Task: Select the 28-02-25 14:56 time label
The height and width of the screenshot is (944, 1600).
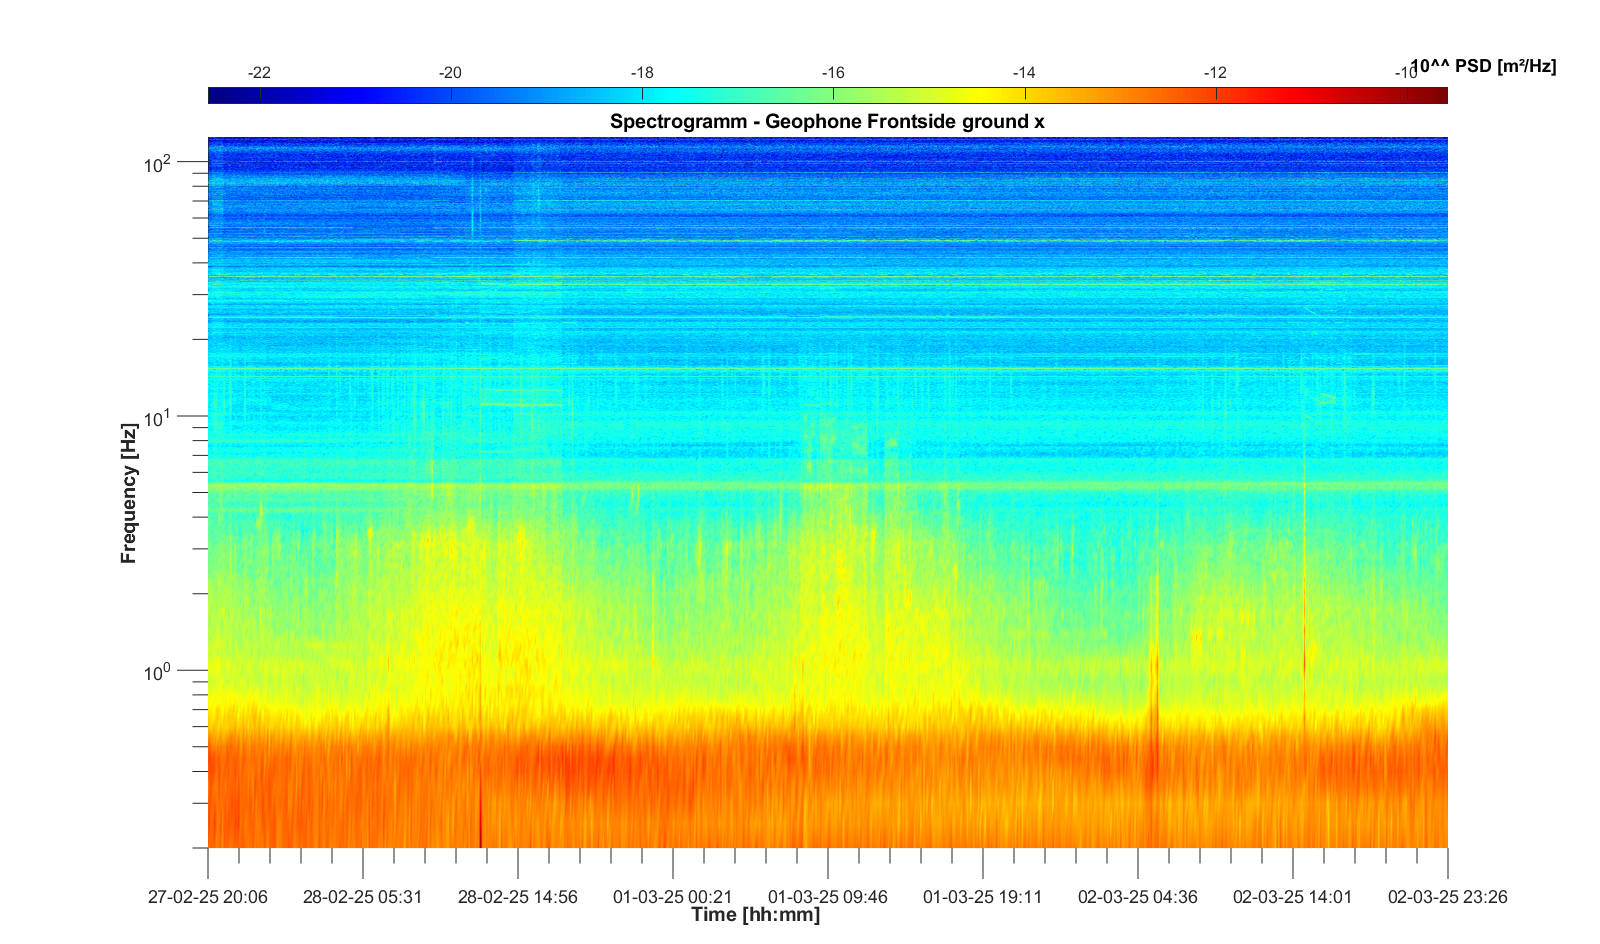Action: [x=517, y=897]
